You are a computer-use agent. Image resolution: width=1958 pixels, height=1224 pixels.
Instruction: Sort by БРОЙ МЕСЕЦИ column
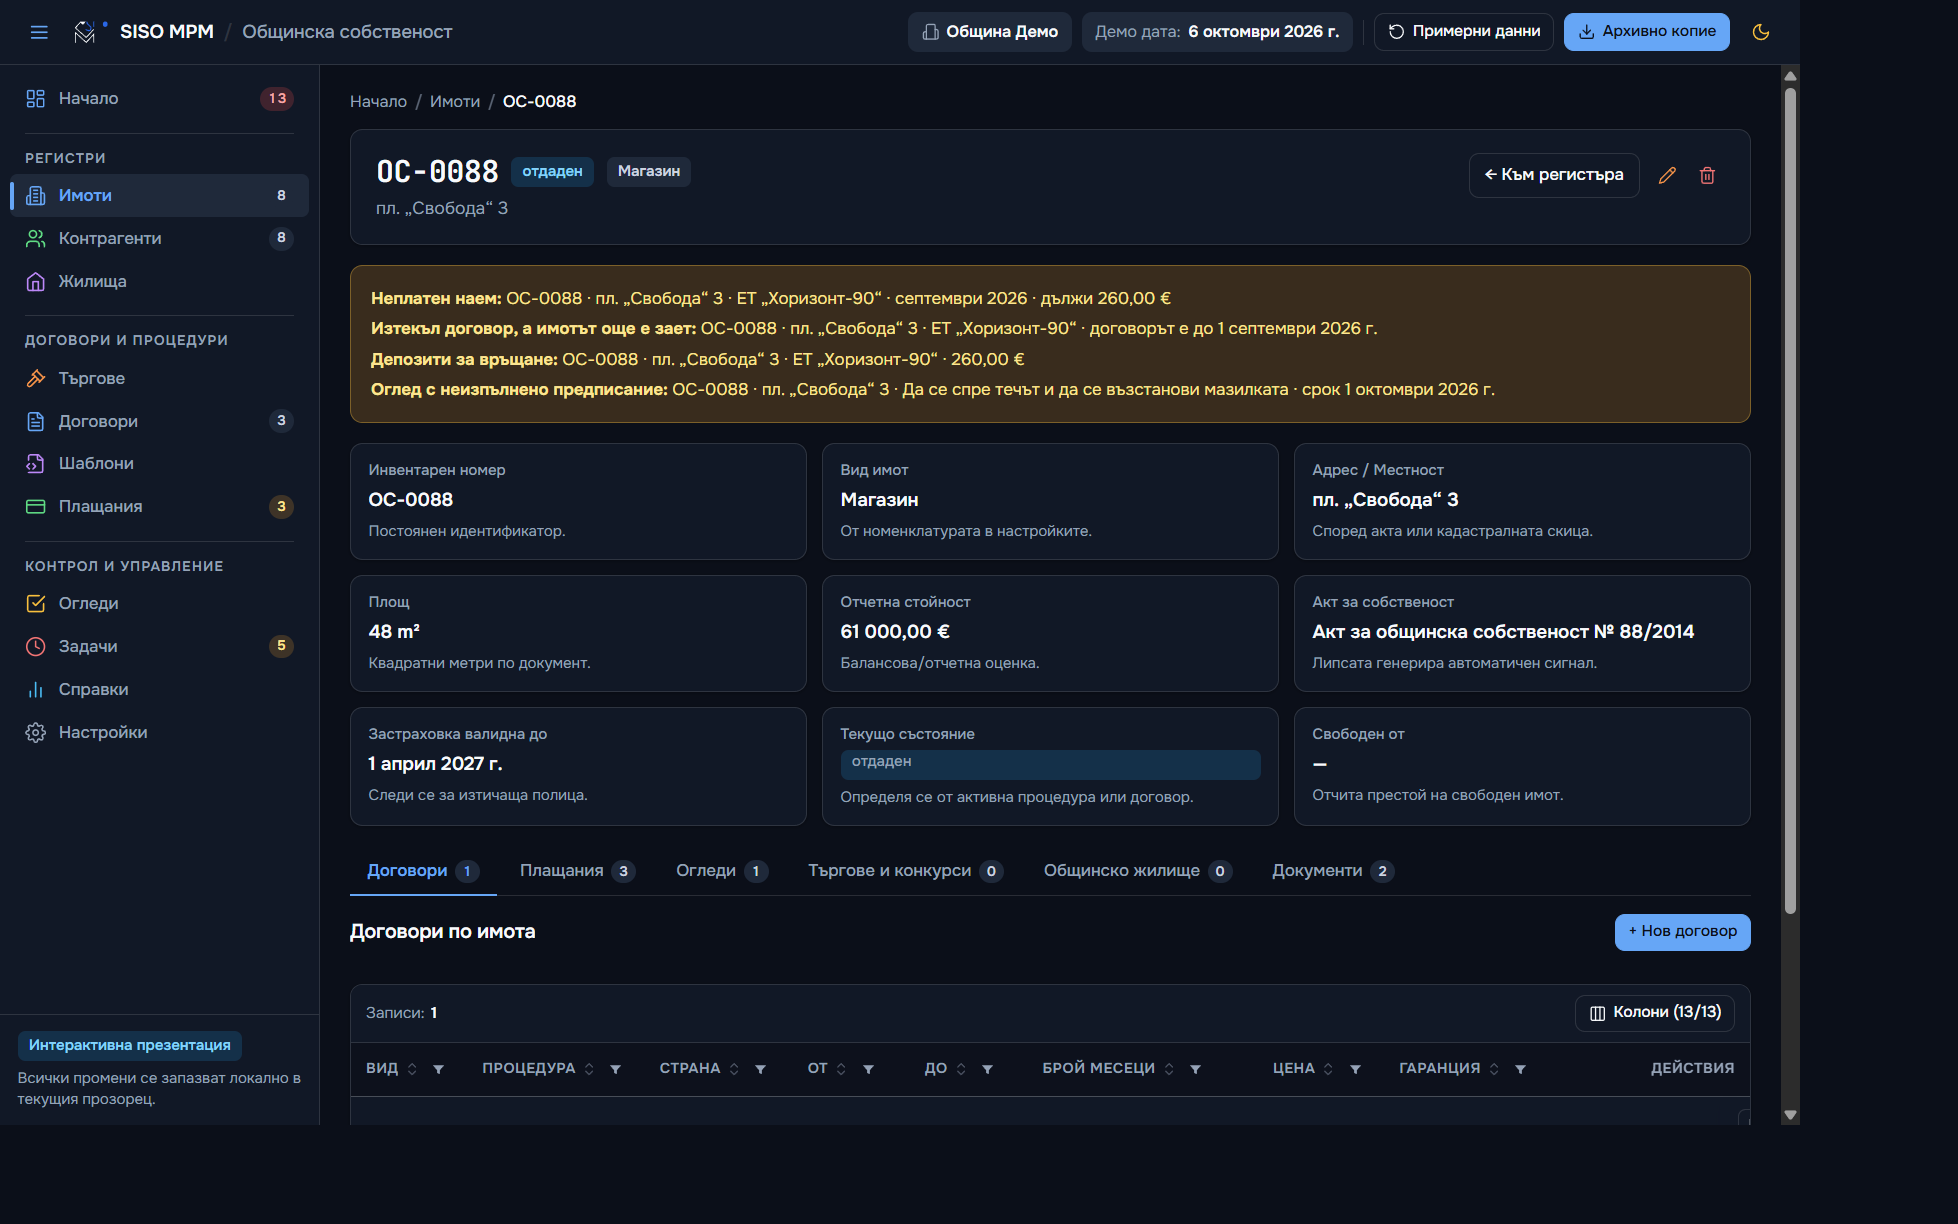1169,1069
